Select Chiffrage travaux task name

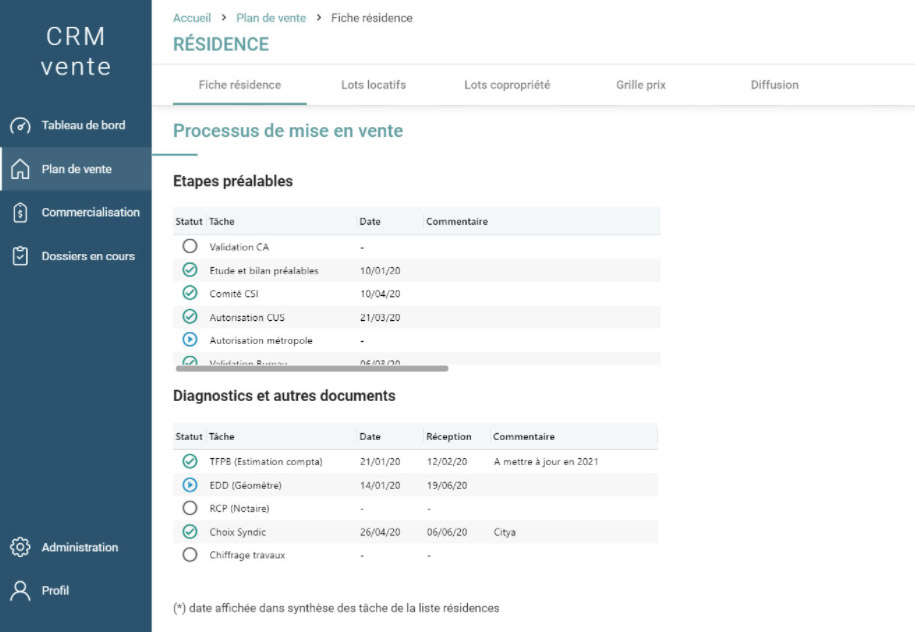[247, 555]
